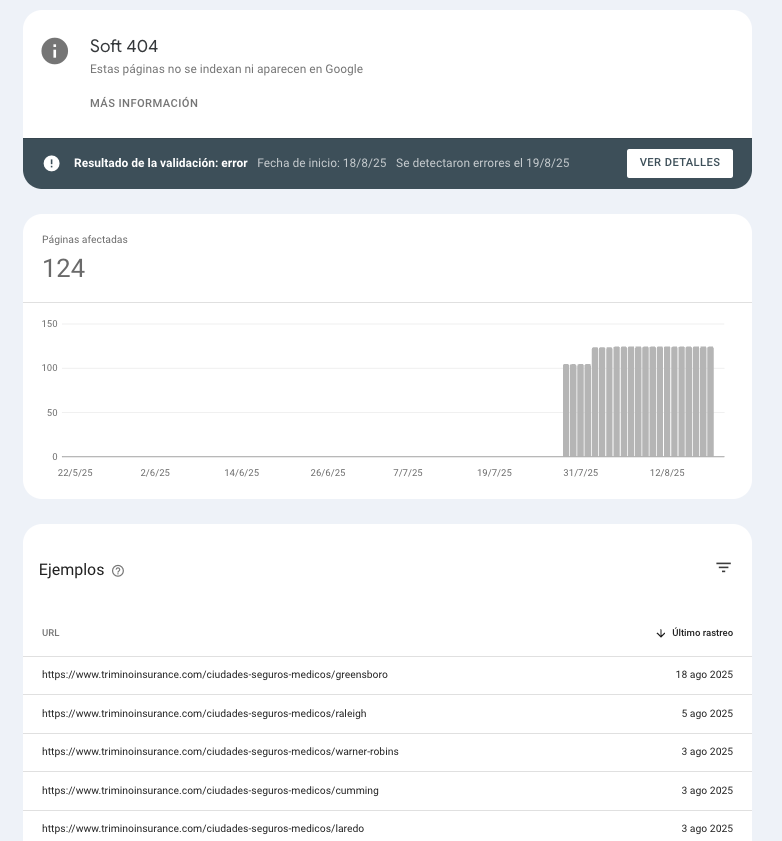Click the Páginas afectadas 124 count
782x841 pixels.
(x=64, y=268)
